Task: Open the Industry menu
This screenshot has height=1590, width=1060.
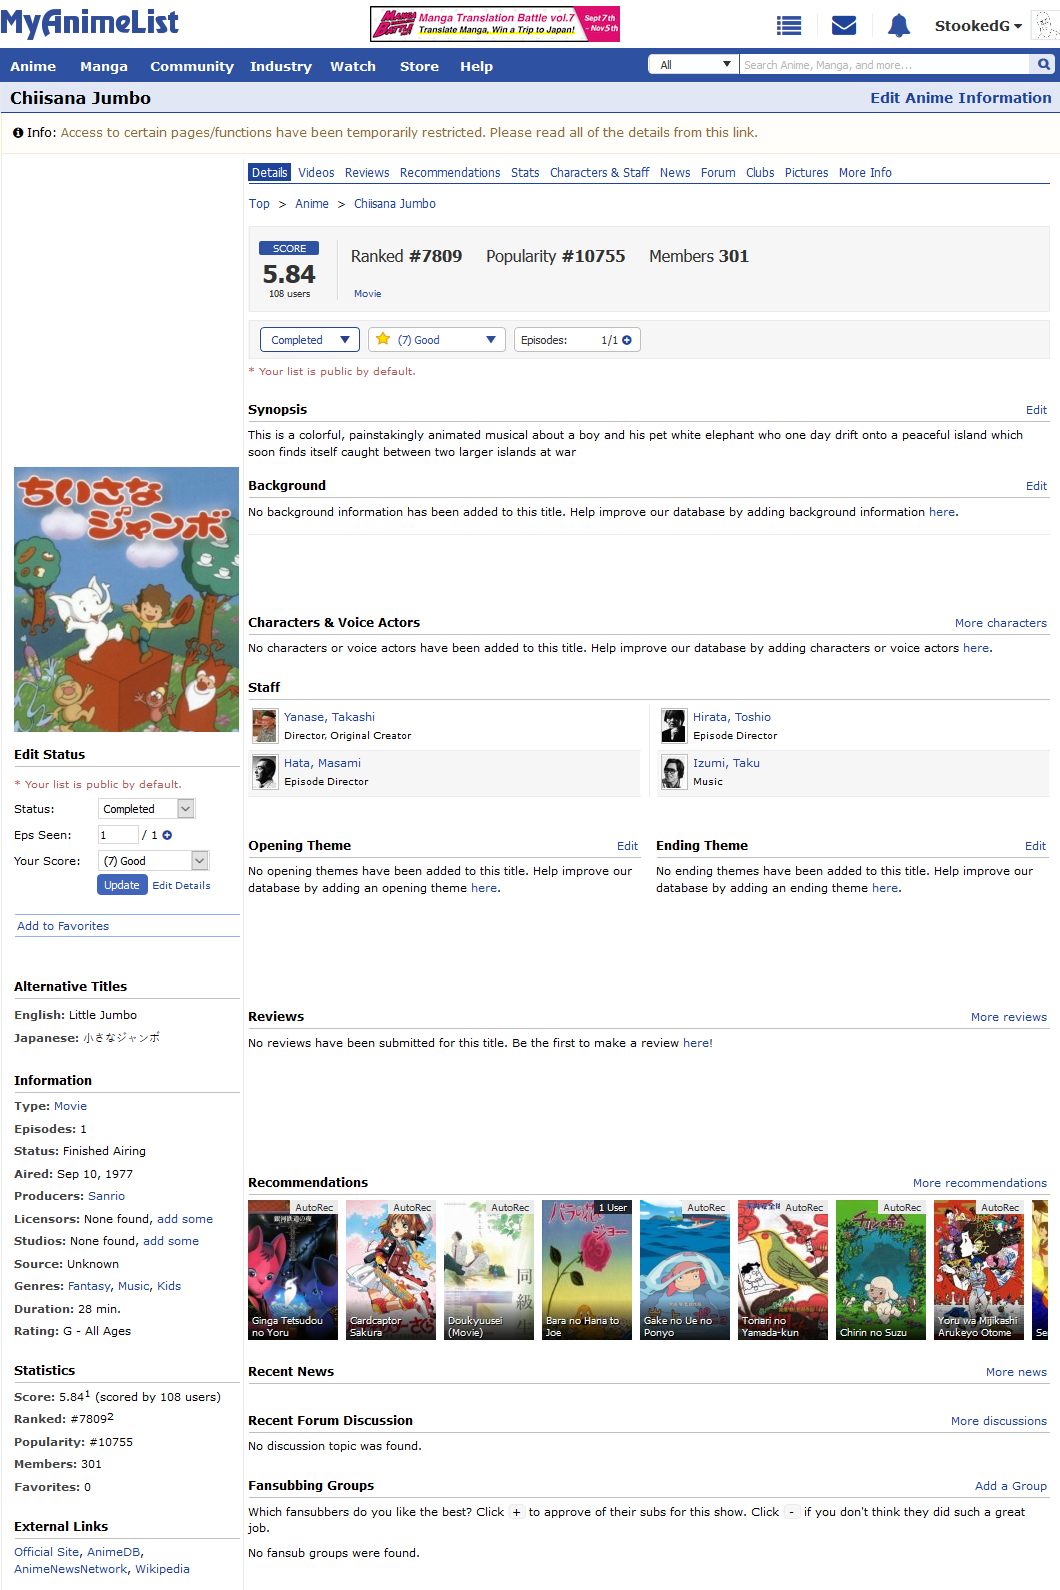Action: tap(281, 67)
